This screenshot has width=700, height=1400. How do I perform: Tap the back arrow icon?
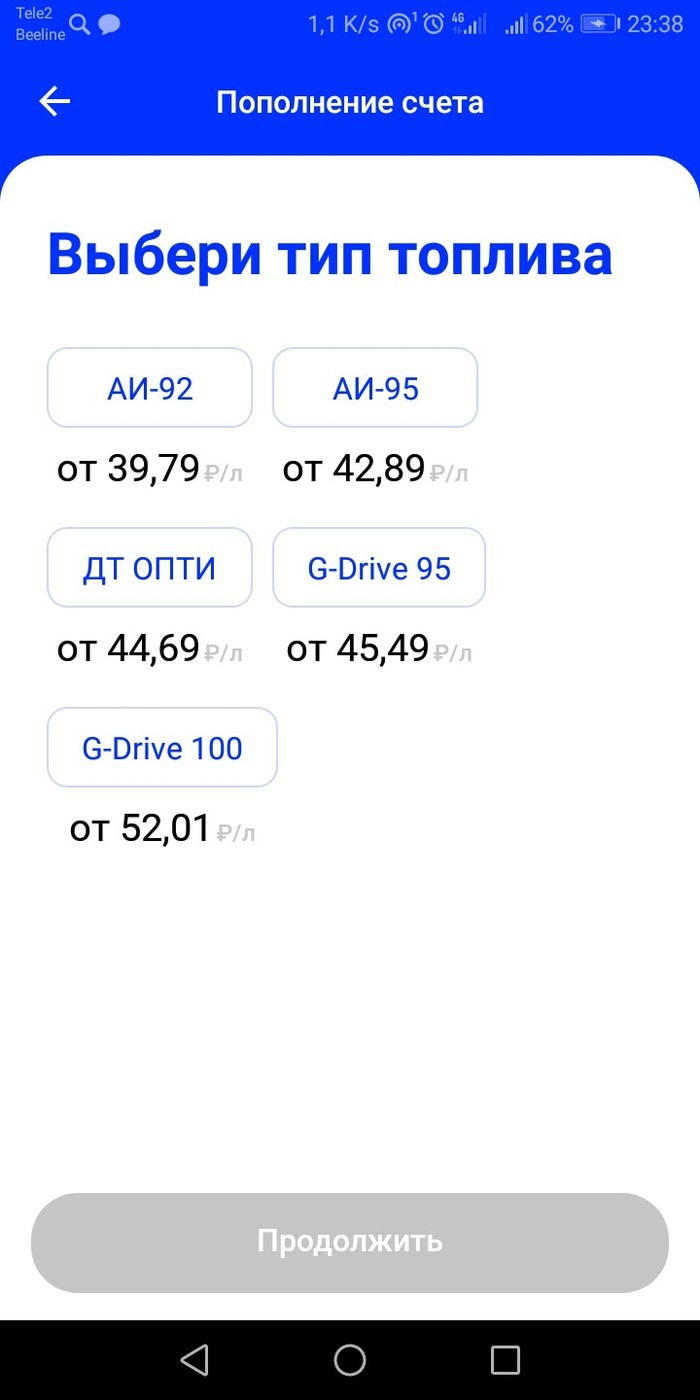pyautogui.click(x=55, y=101)
